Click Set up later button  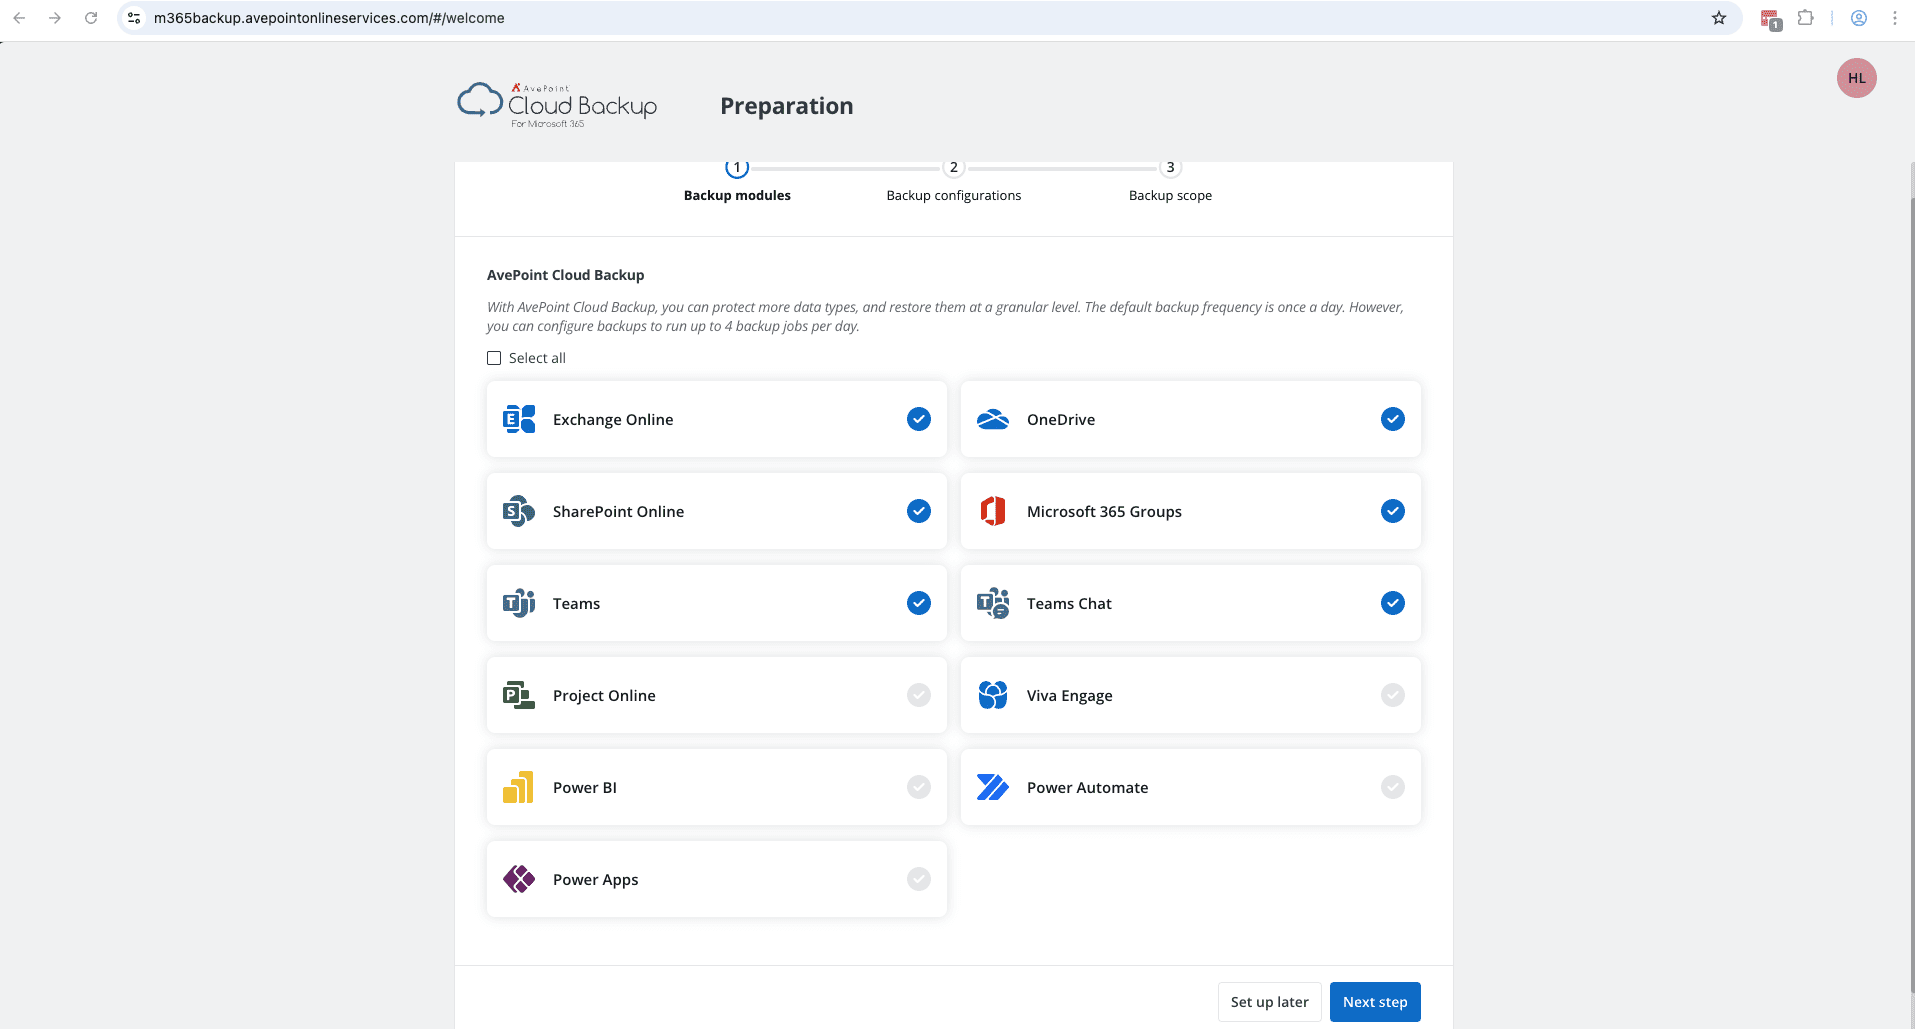point(1270,1002)
